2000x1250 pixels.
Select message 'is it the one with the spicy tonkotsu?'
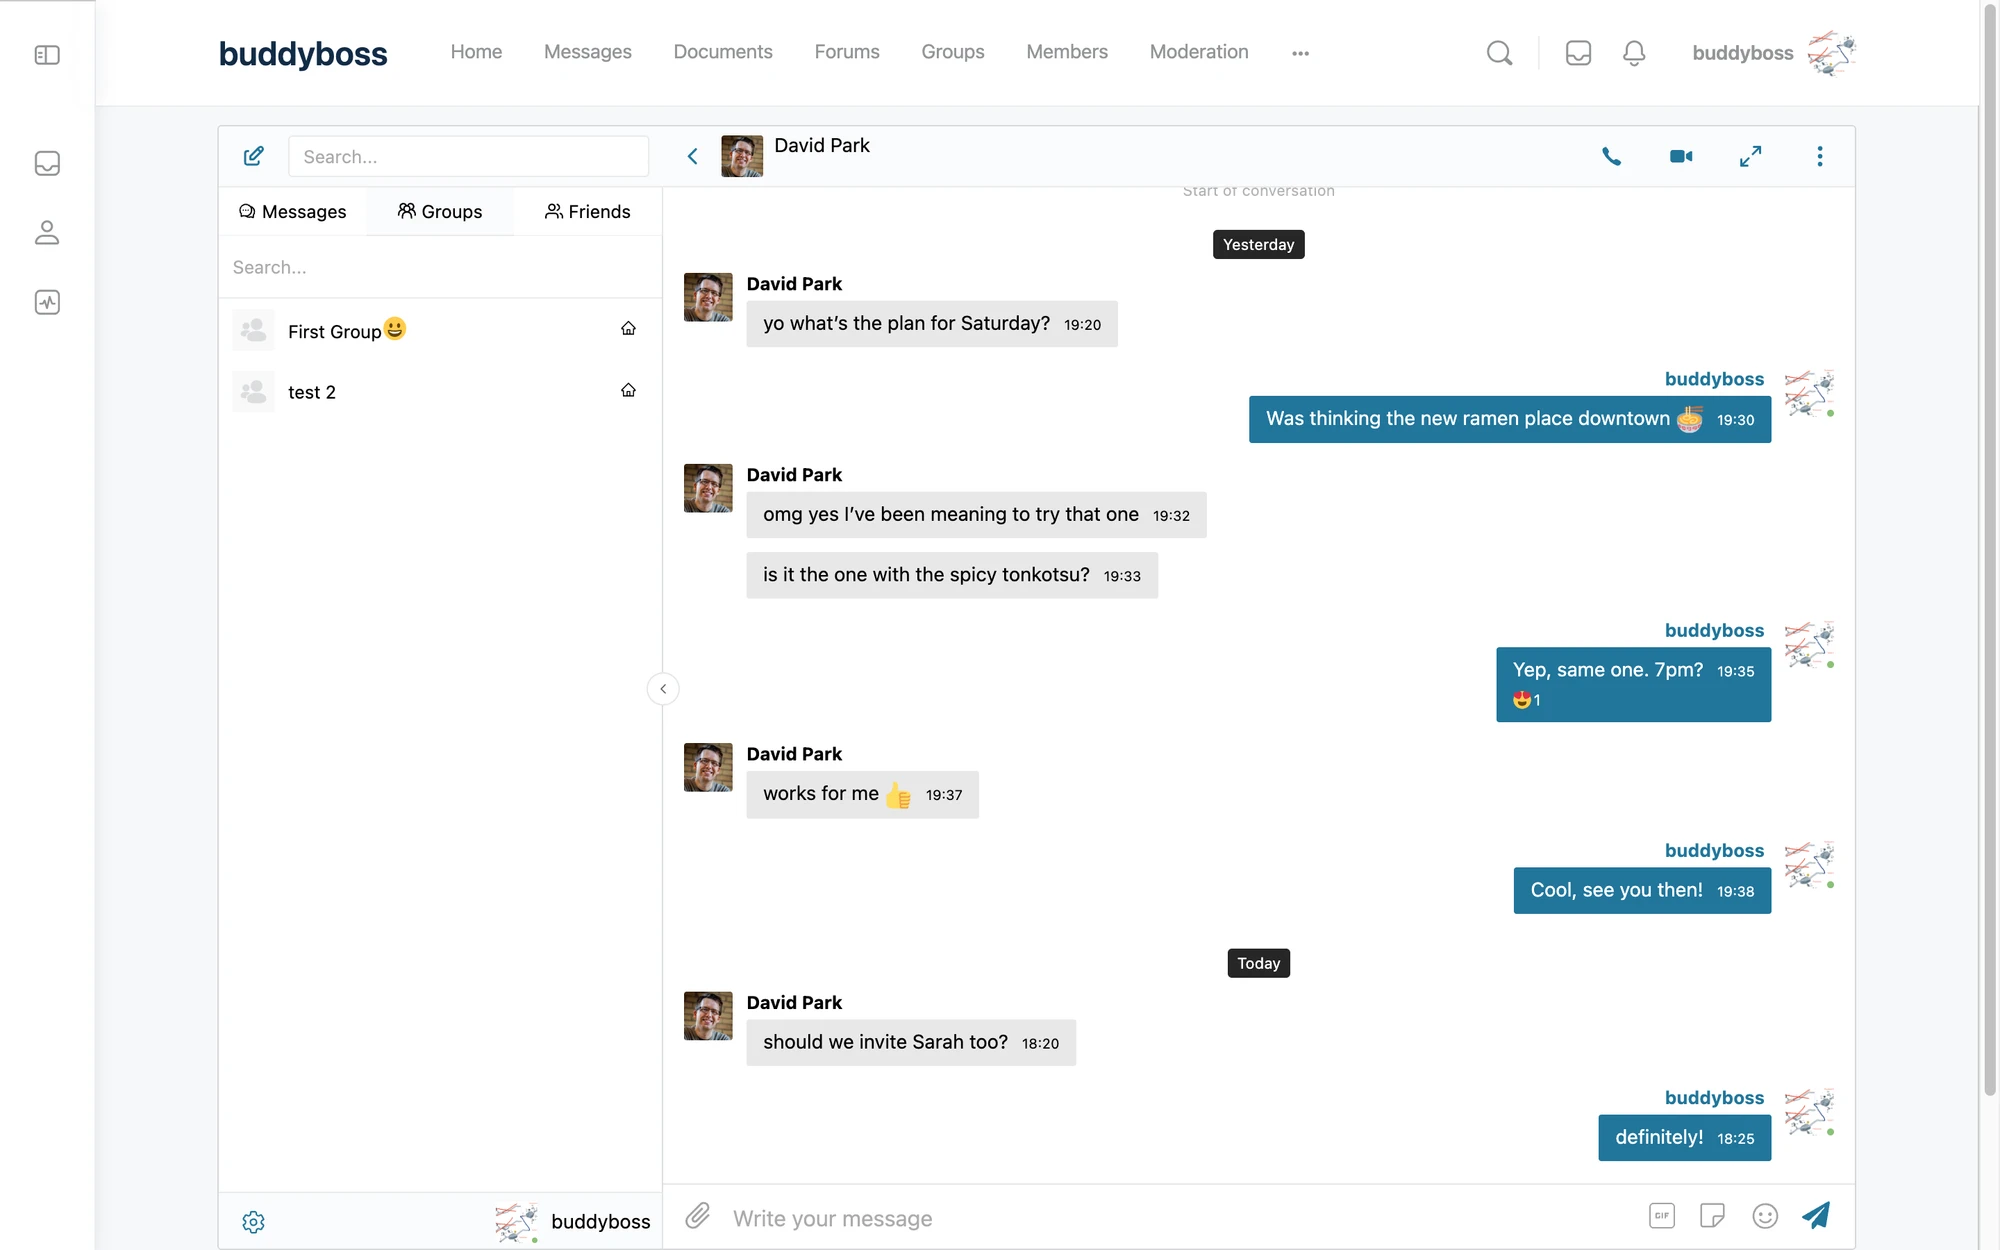coord(952,575)
